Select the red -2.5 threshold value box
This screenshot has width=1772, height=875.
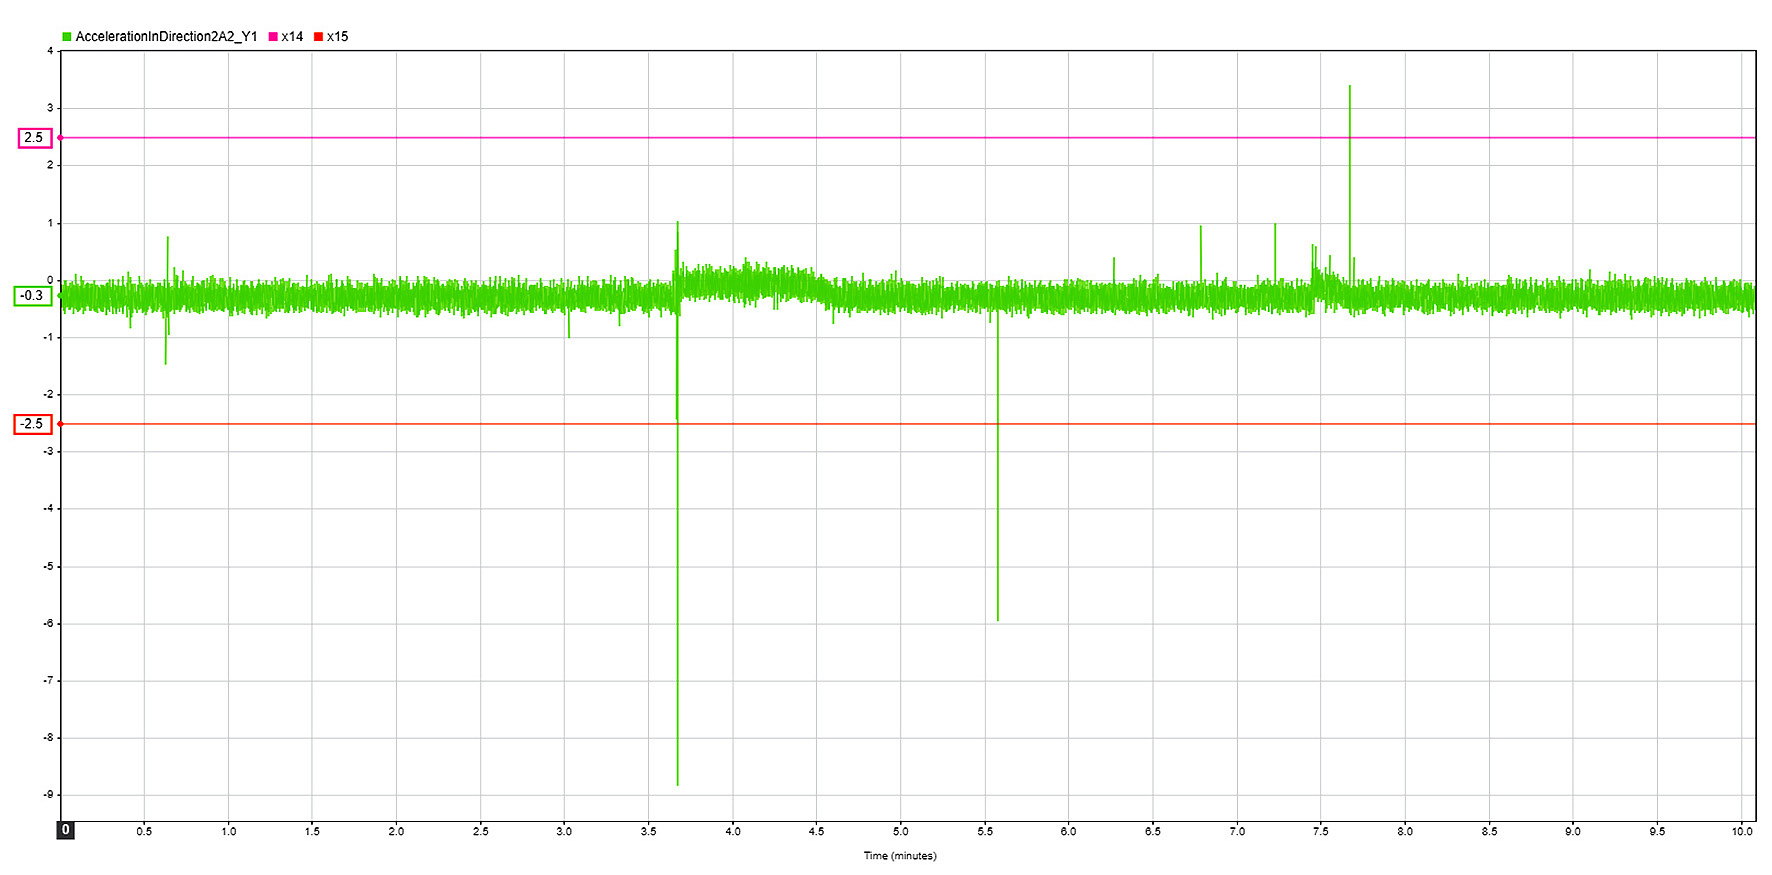(x=33, y=424)
